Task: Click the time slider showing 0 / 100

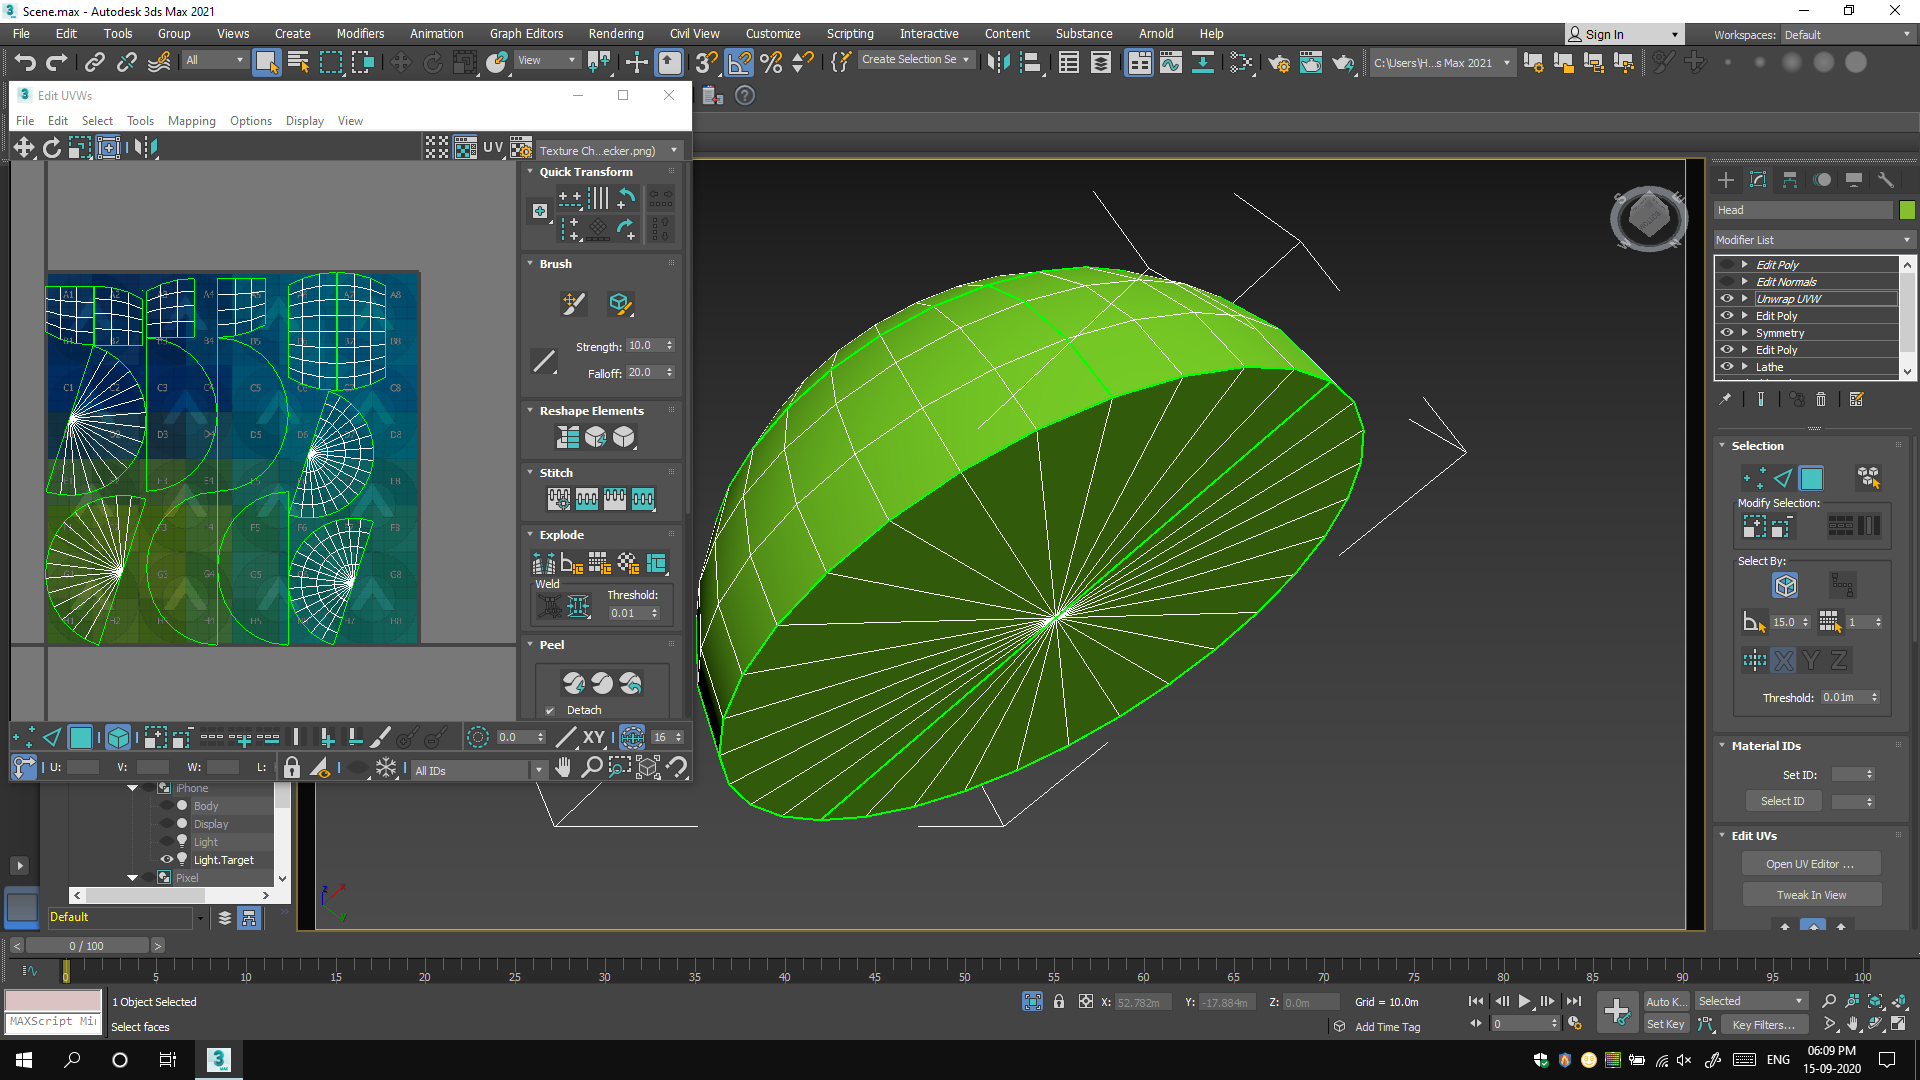Action: (x=86, y=946)
